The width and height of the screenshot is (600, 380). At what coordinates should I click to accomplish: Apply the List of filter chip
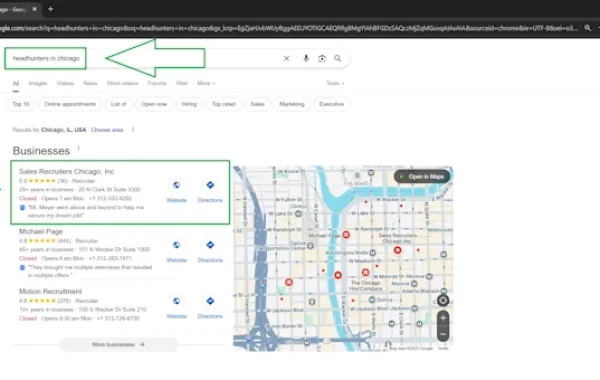118,104
